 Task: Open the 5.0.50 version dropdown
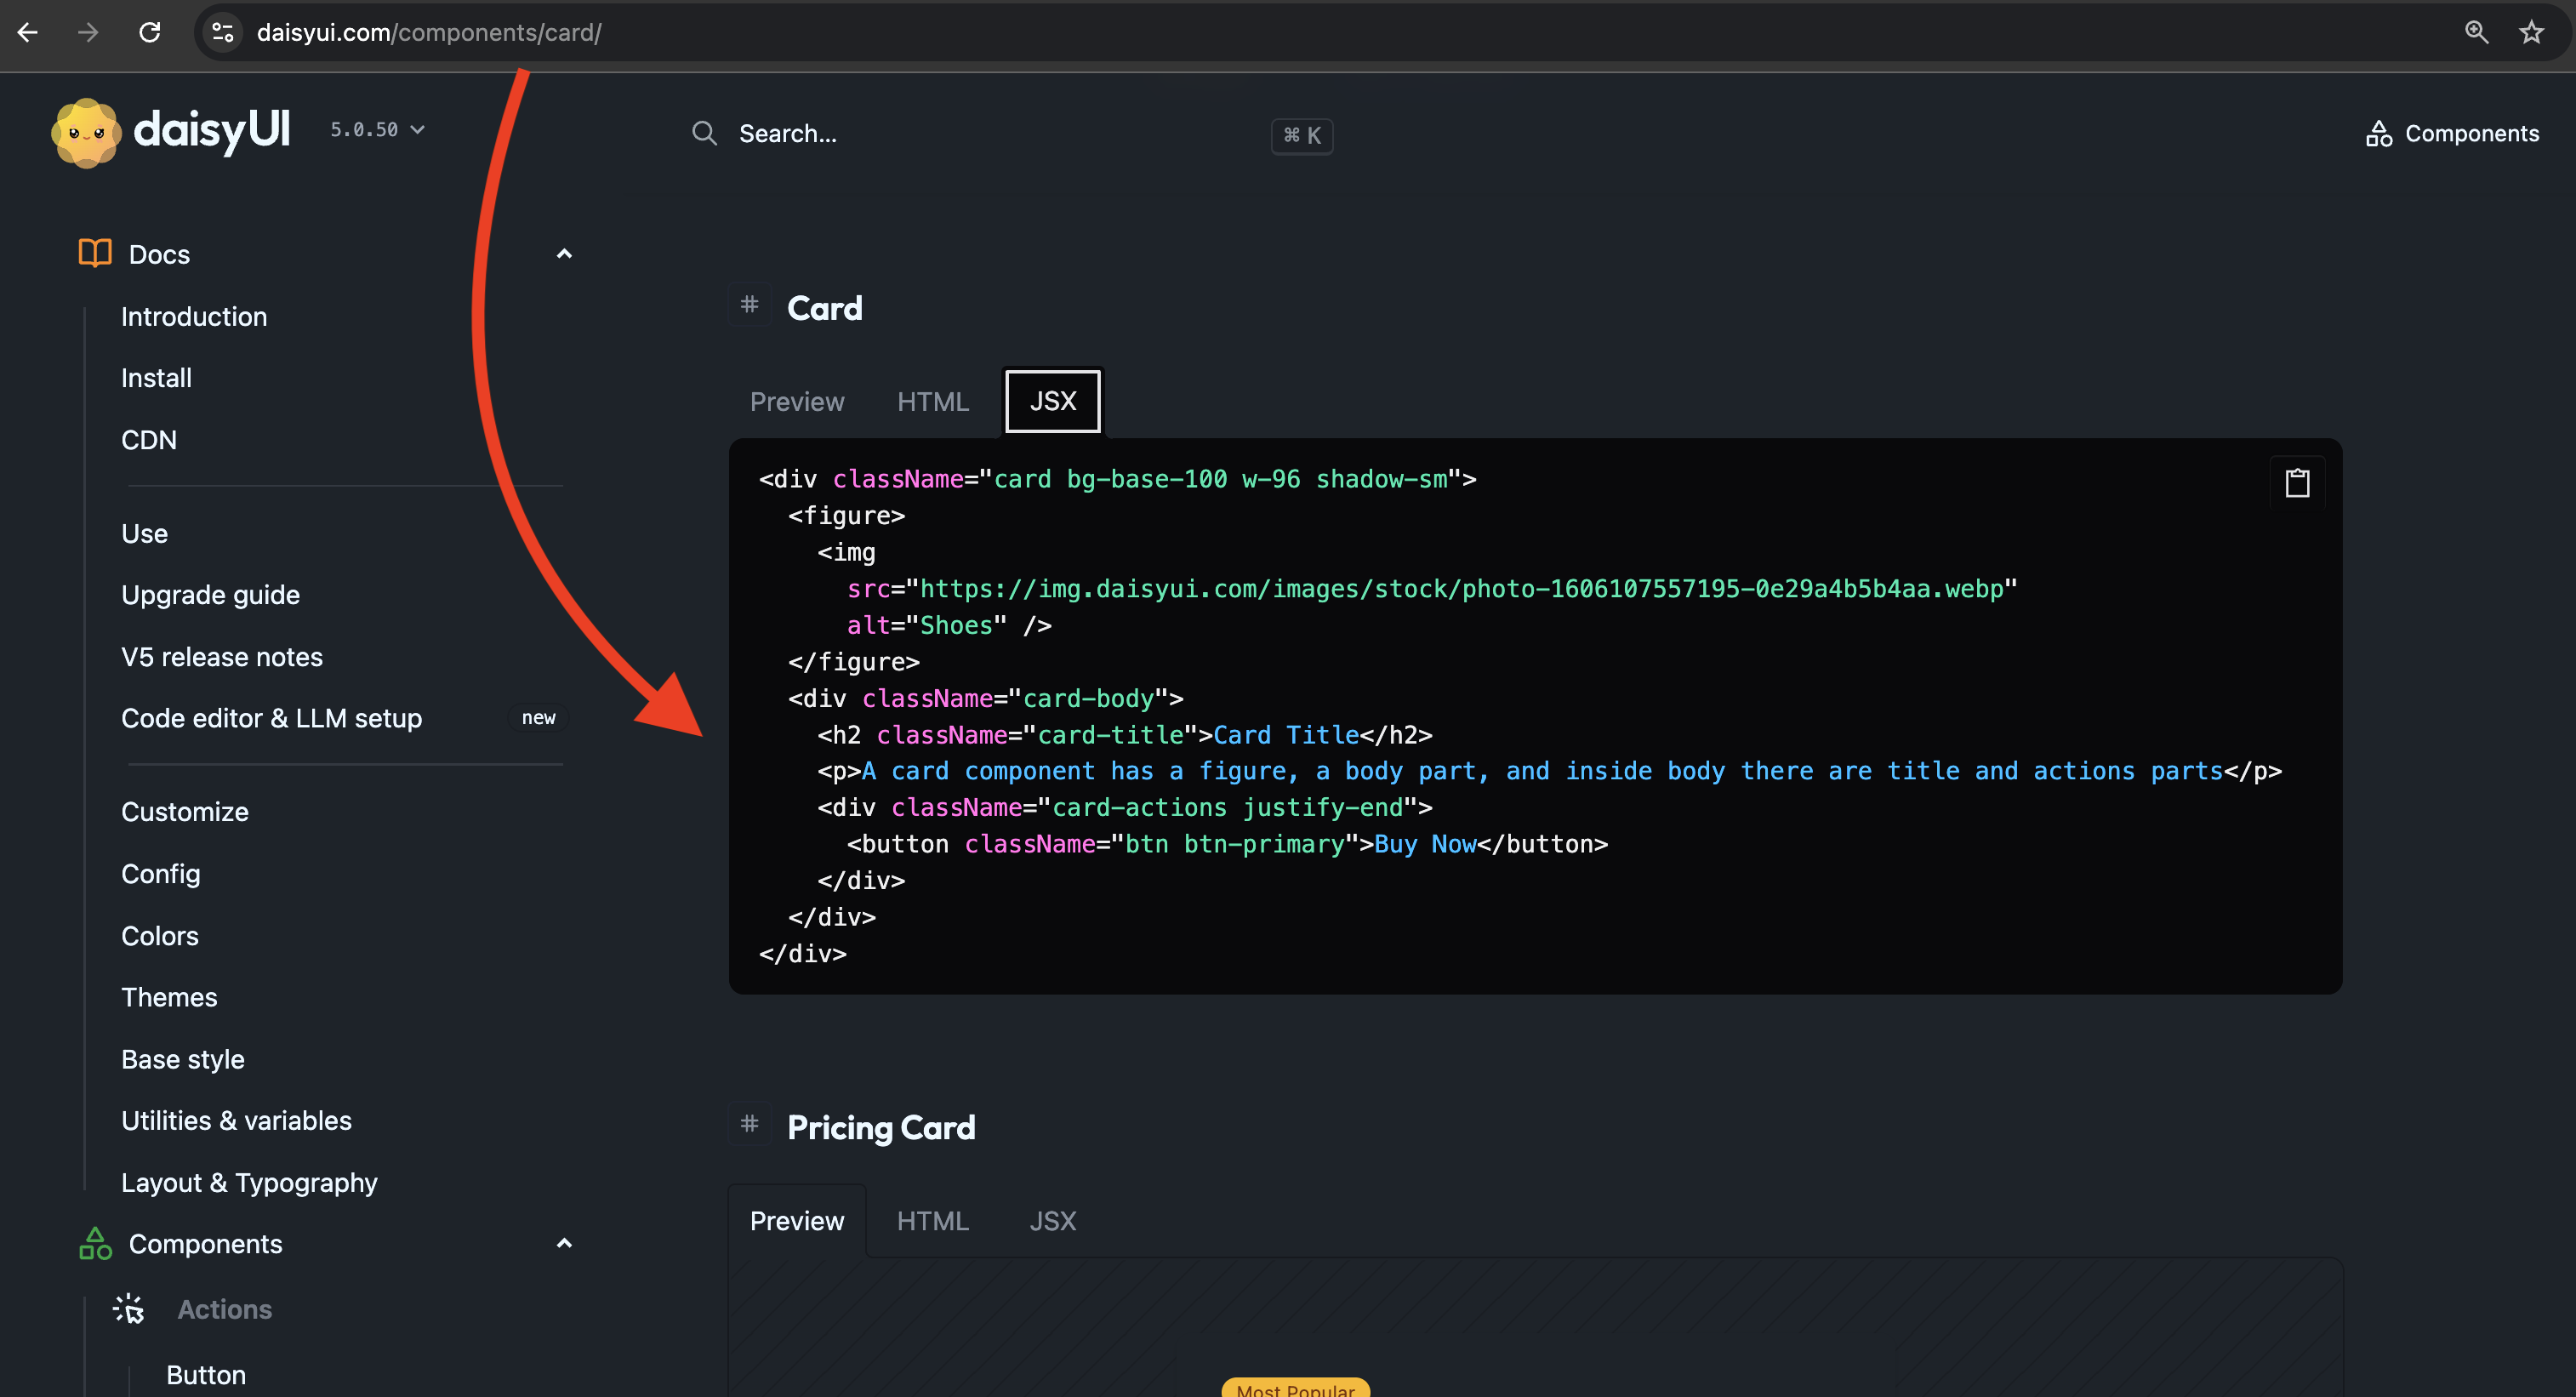tap(378, 129)
